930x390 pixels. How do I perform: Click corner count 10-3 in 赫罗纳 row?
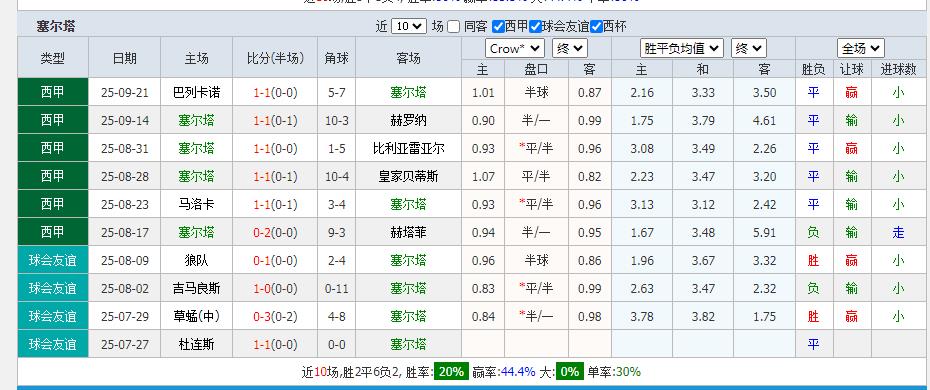click(336, 120)
